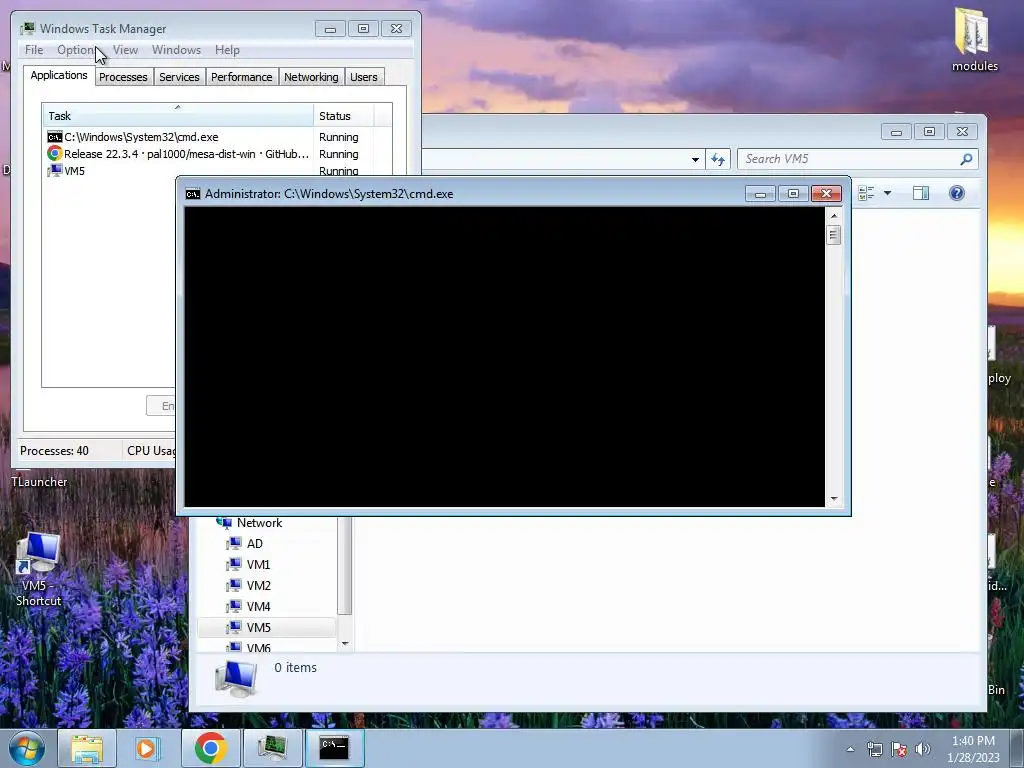This screenshot has height=768, width=1024.
Task: Open the Explorer address bar history dropdown
Action: tap(695, 159)
